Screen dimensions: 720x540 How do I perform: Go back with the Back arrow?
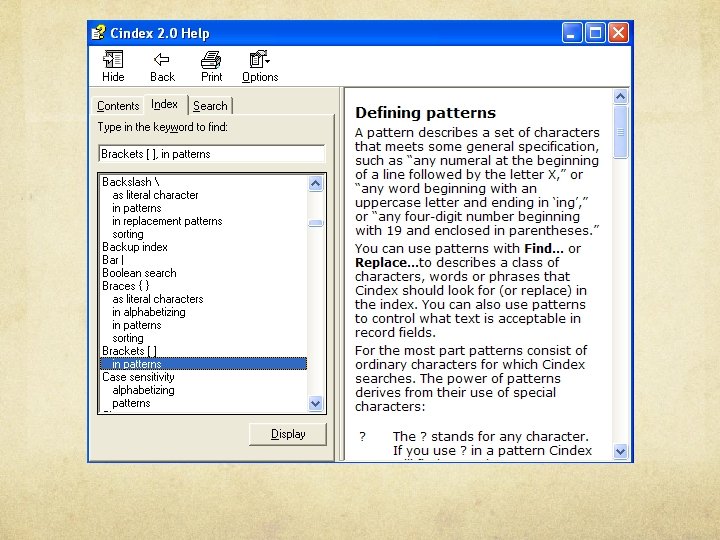coord(163,66)
